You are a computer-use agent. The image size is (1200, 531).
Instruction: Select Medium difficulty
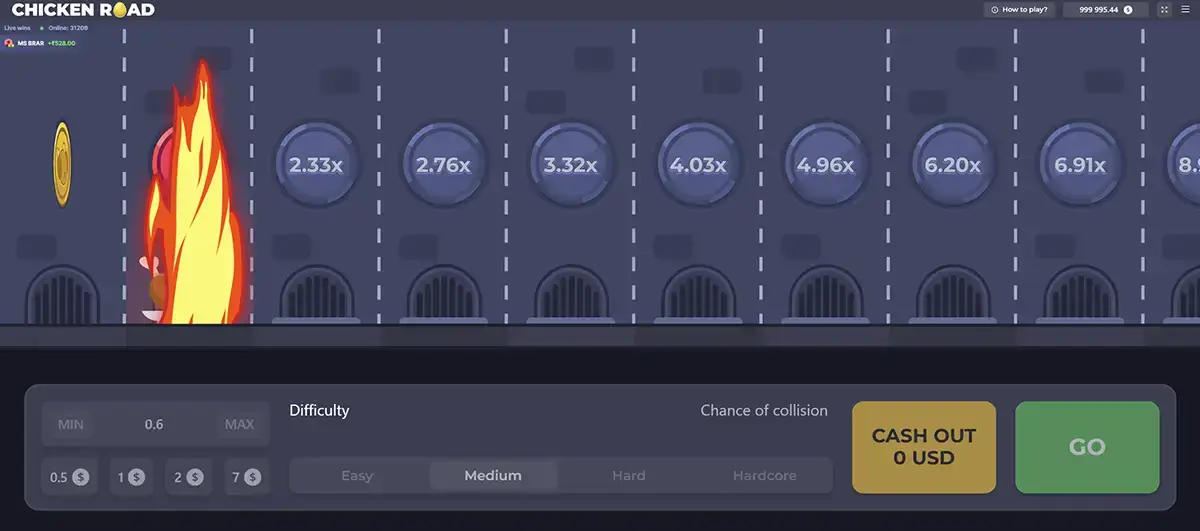[x=493, y=476]
